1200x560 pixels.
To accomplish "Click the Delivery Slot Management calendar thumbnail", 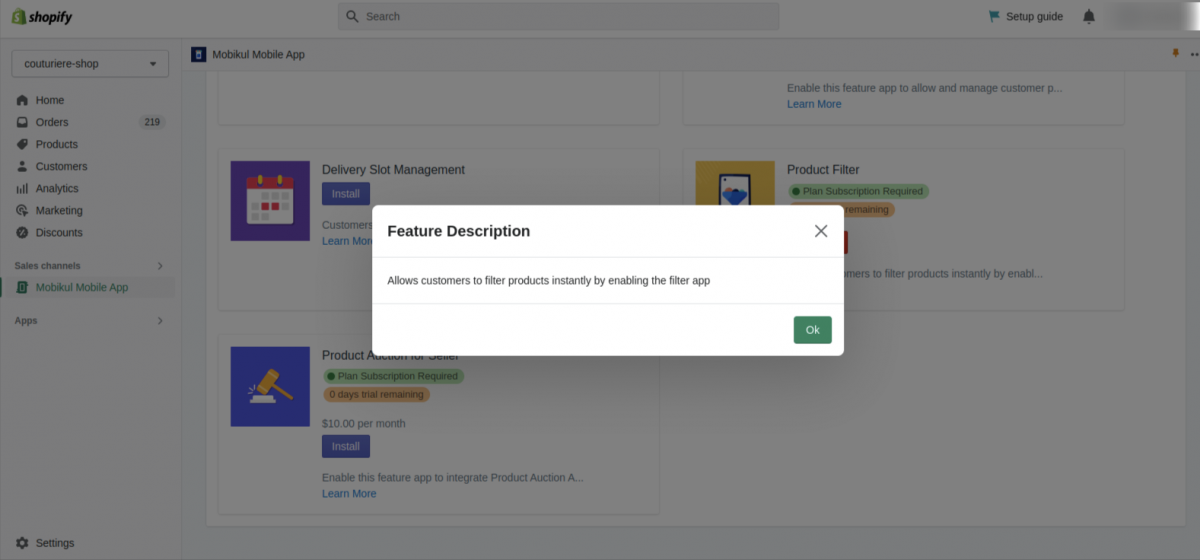I will pos(270,201).
